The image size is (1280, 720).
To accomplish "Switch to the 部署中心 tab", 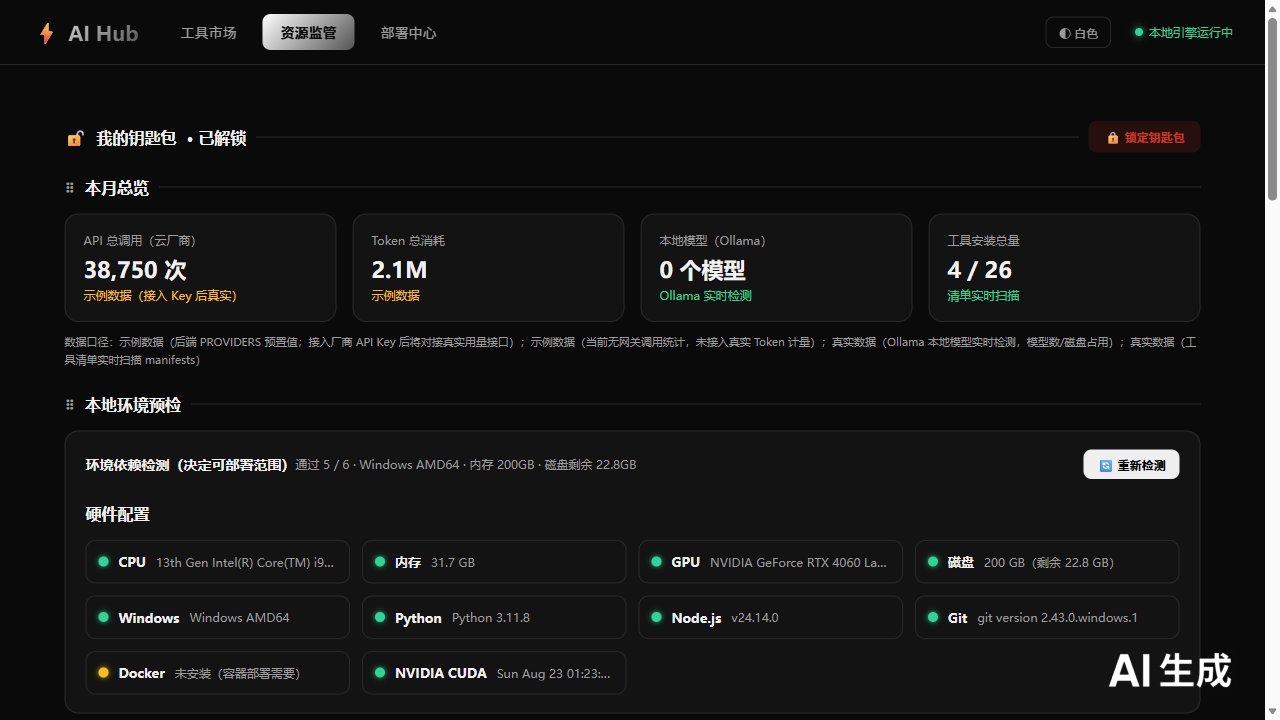I will coord(409,32).
